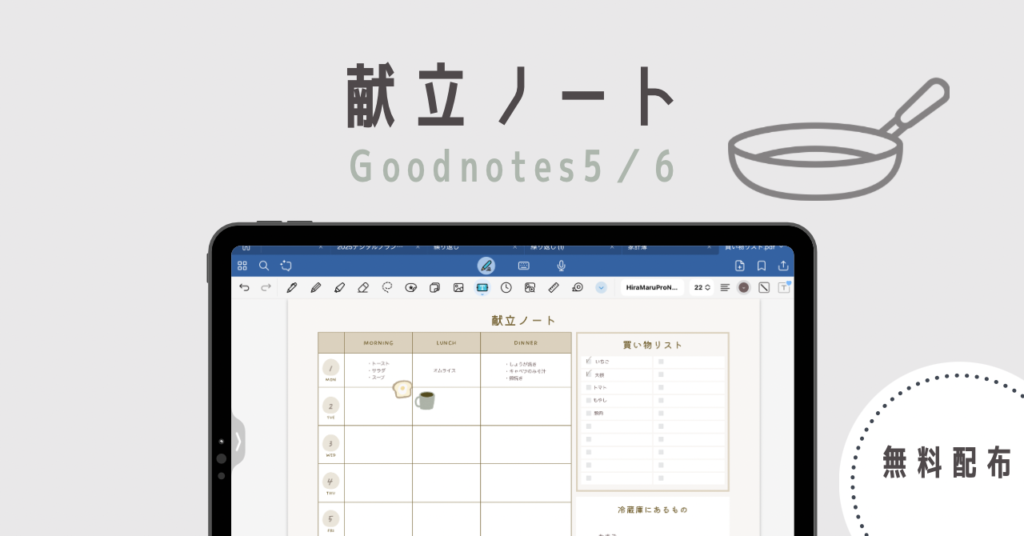The width and height of the screenshot is (1024, 536).
Task: Tap the オムライス lunch entry
Action: tap(445, 370)
